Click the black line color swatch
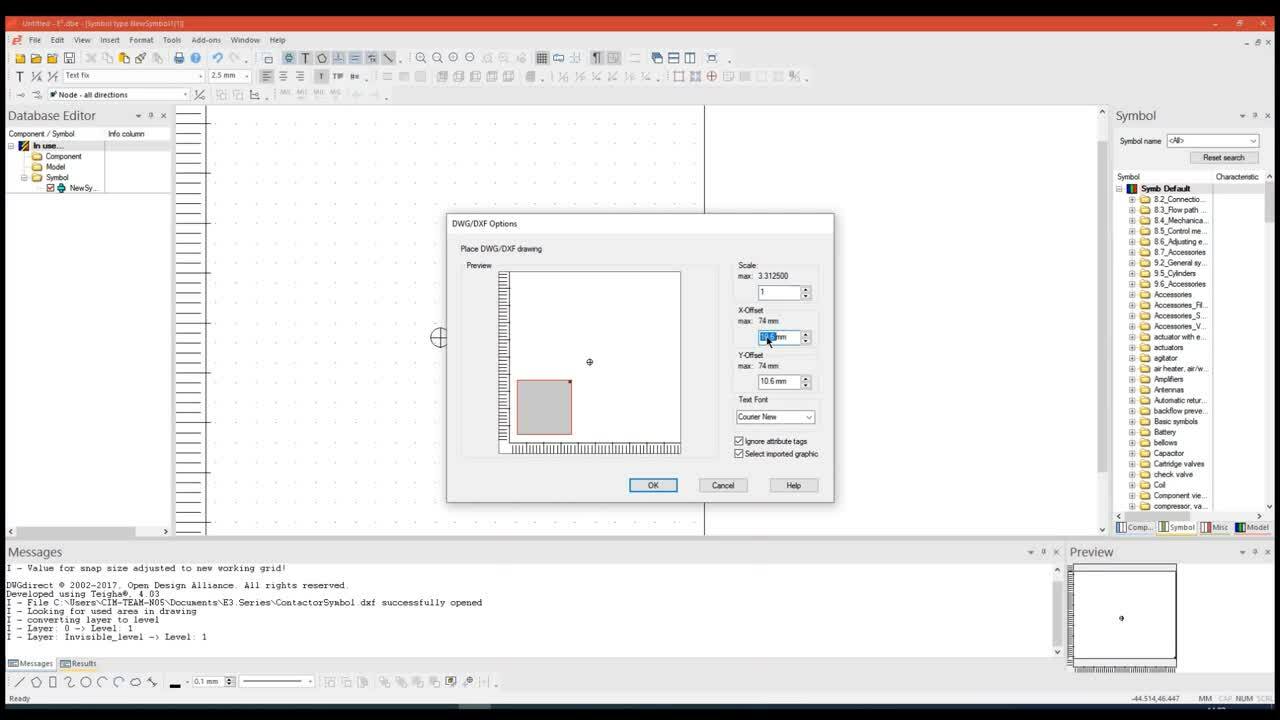Image resolution: width=1280 pixels, height=720 pixels. pos(175,684)
